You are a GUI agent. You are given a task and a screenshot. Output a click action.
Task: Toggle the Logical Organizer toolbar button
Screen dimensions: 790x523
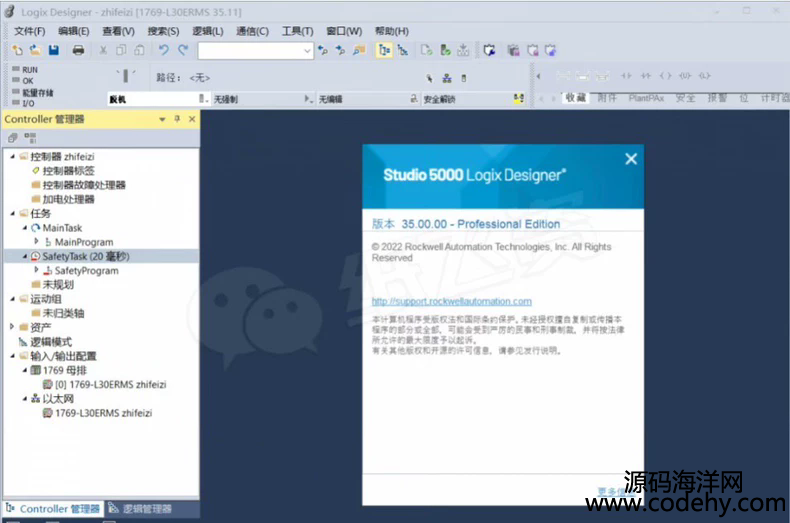point(403,50)
